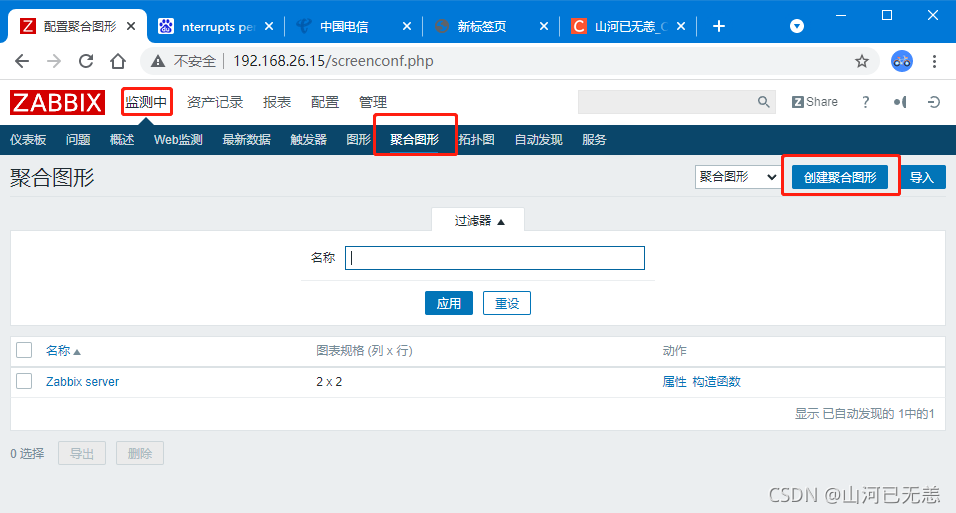Click the not secure warning icon
Image resolution: width=956 pixels, height=513 pixels.
pos(158,61)
